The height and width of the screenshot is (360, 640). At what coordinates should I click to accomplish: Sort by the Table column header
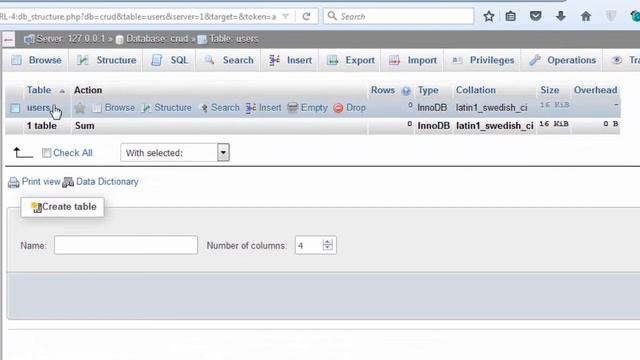[x=39, y=90]
